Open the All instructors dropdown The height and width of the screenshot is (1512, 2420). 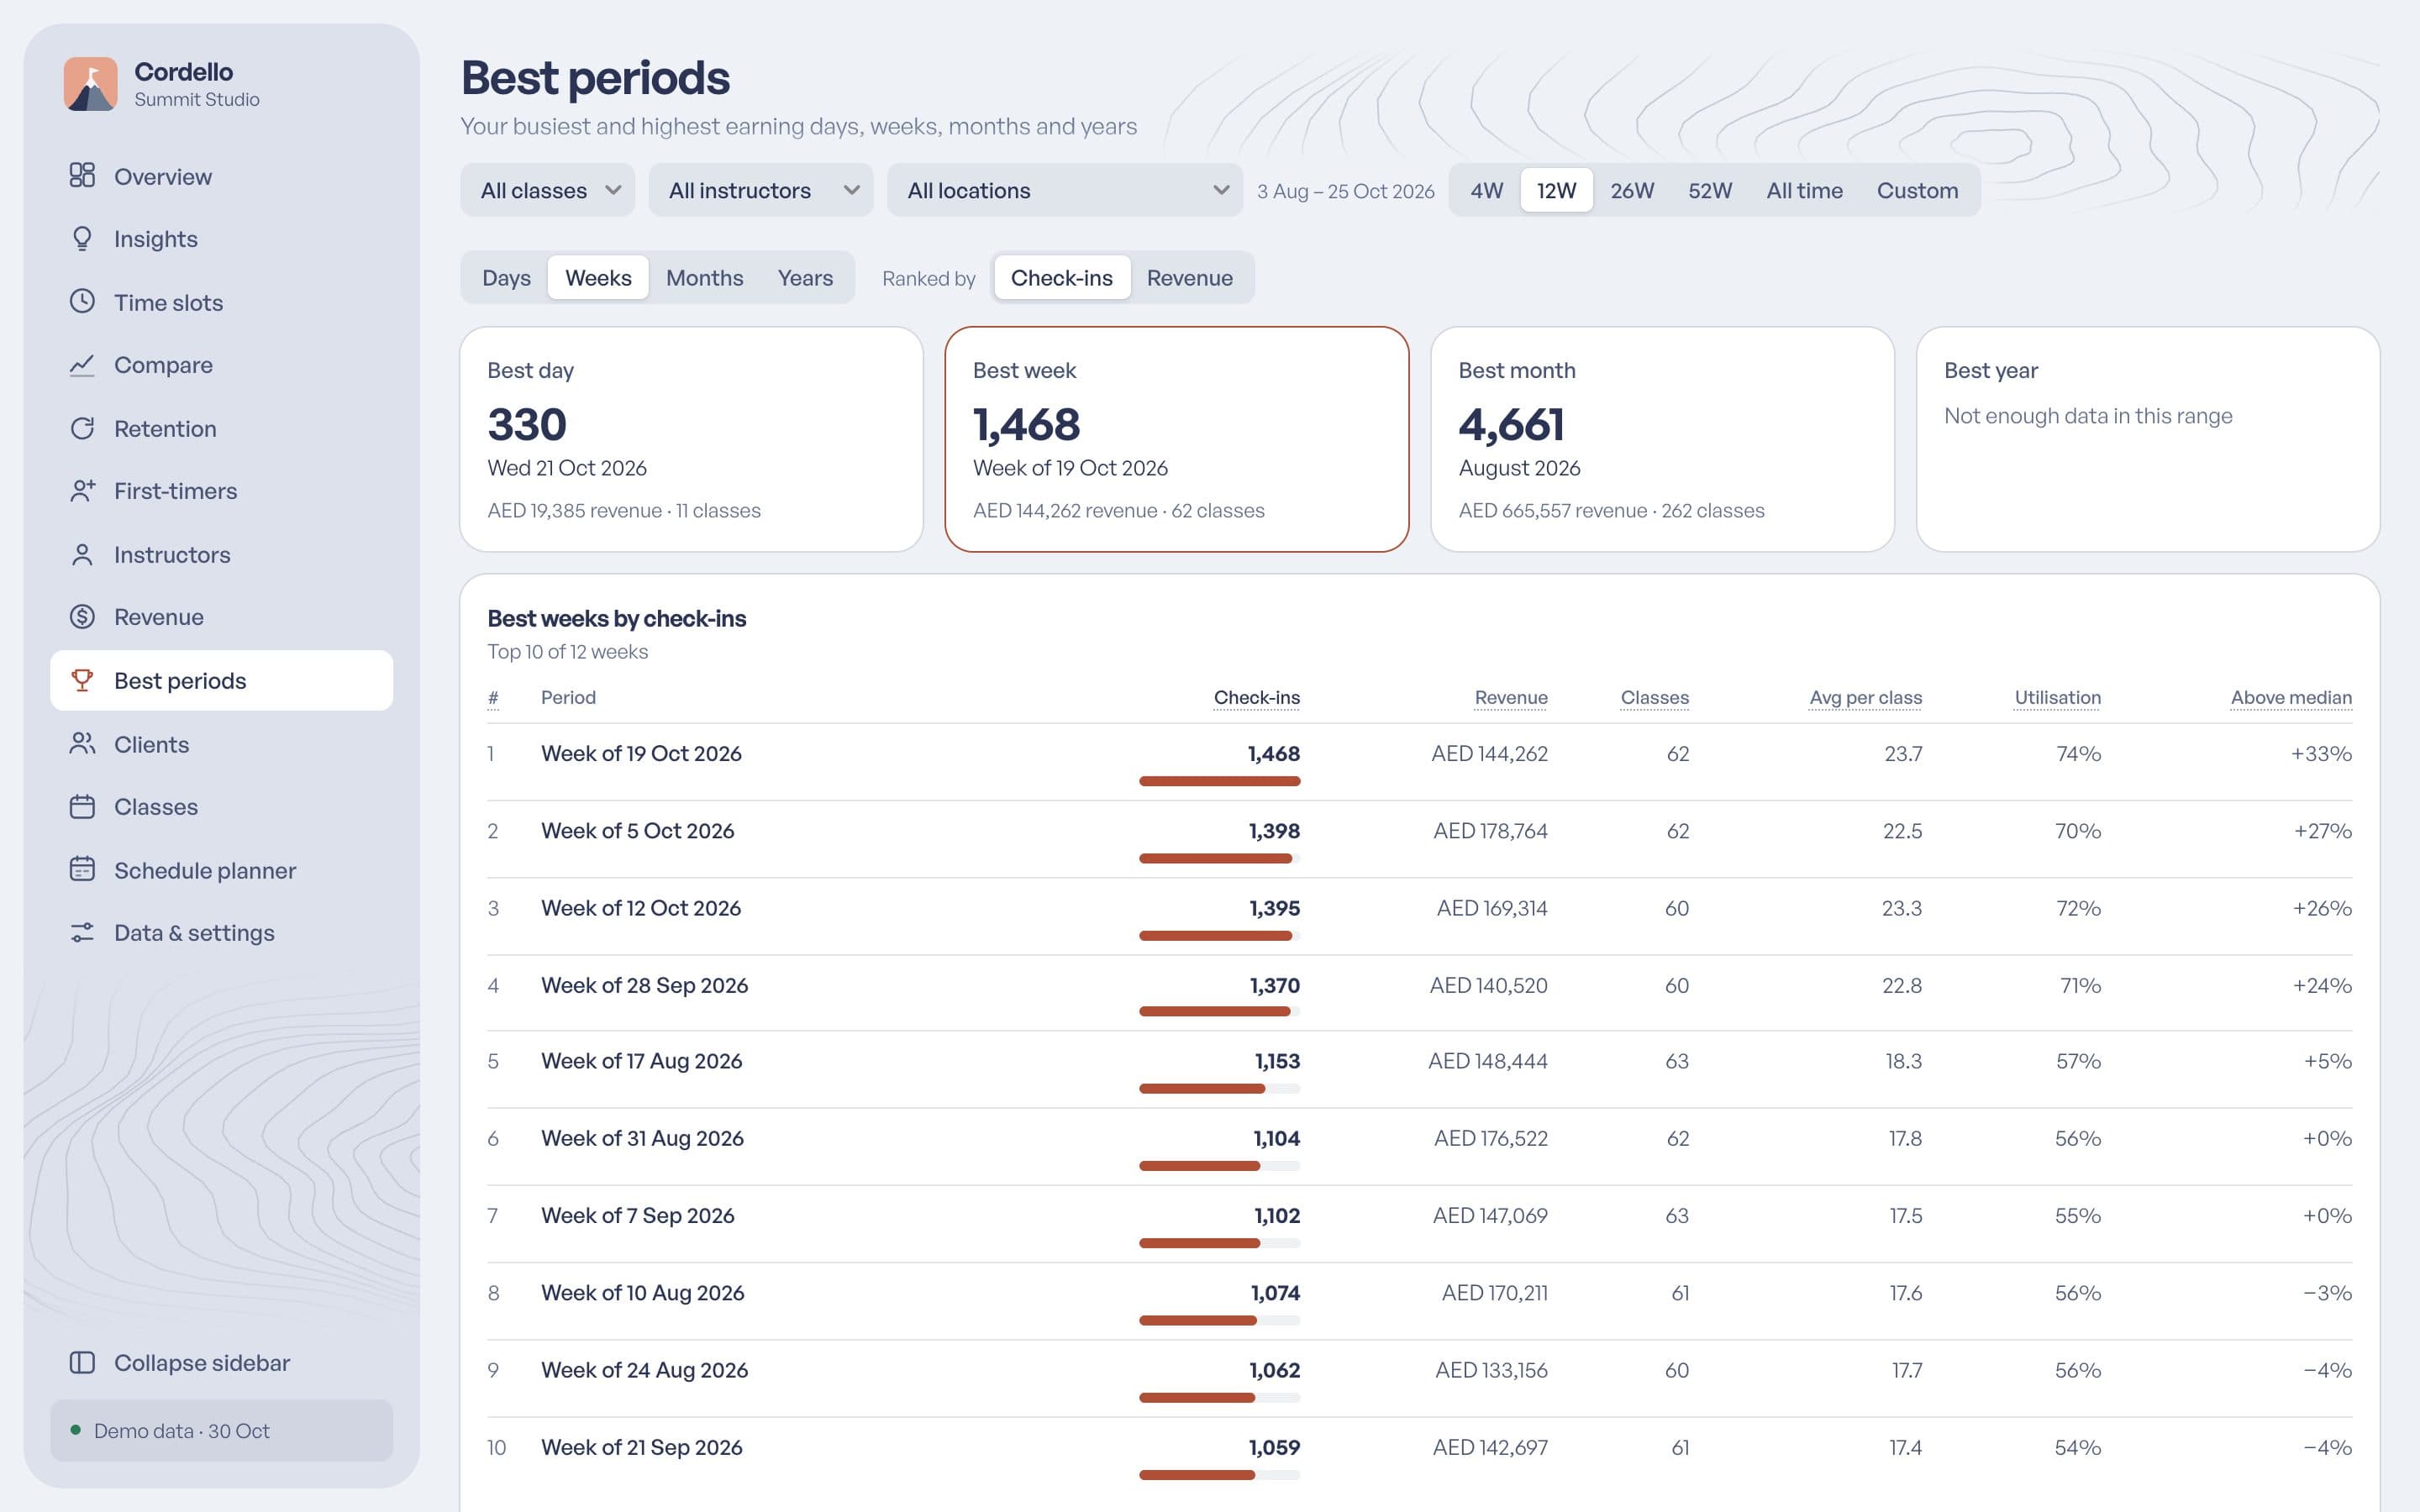760,190
